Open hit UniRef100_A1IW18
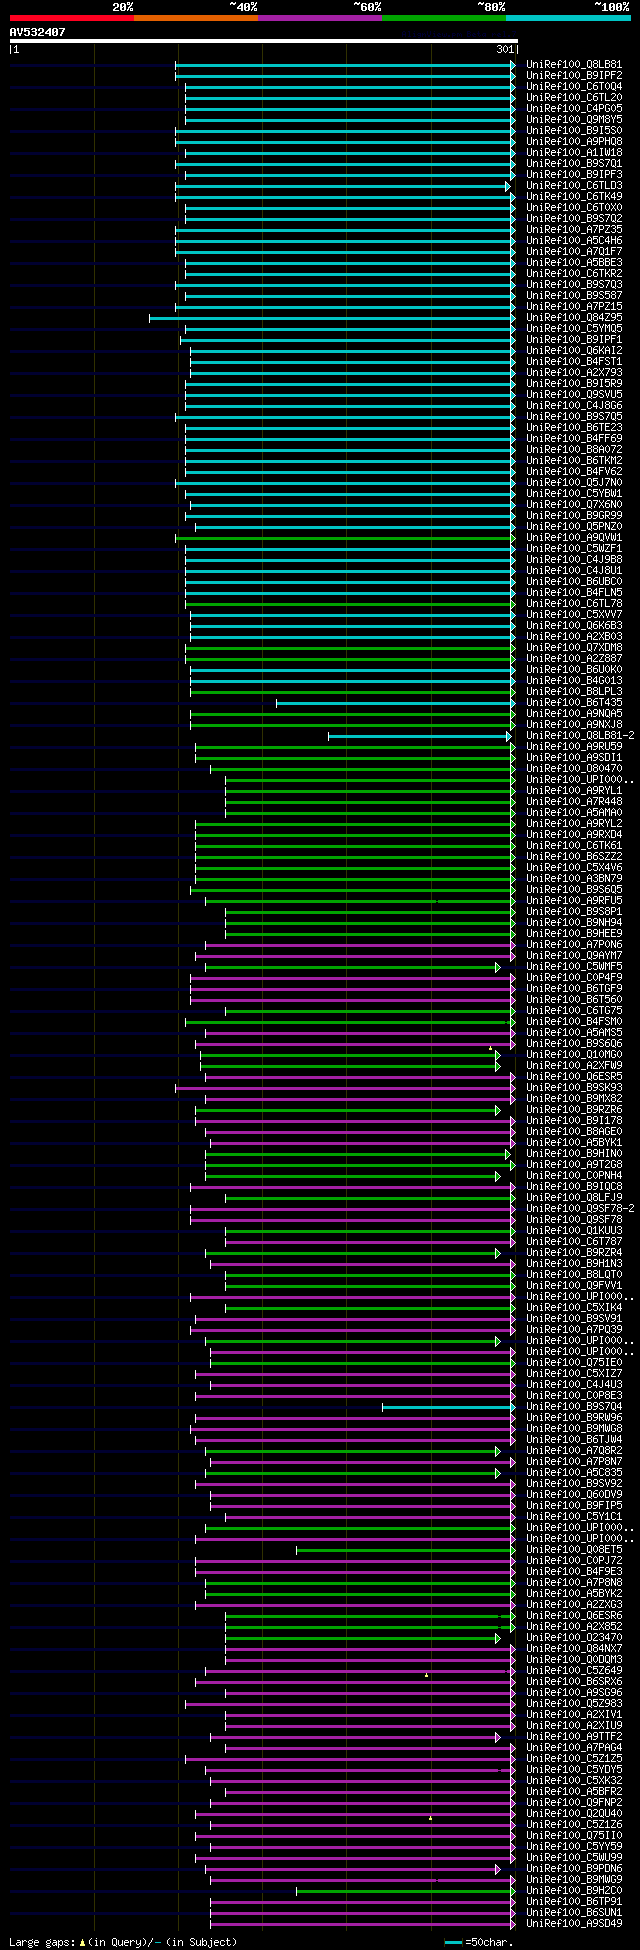The height and width of the screenshot is (1950, 640). [x=574, y=152]
